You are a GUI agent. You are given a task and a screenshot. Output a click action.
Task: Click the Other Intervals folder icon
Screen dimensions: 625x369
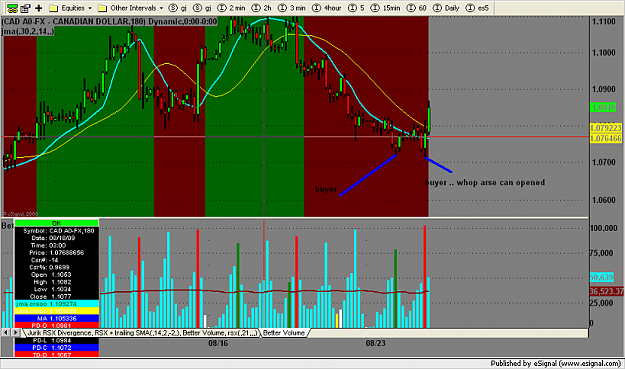102,8
